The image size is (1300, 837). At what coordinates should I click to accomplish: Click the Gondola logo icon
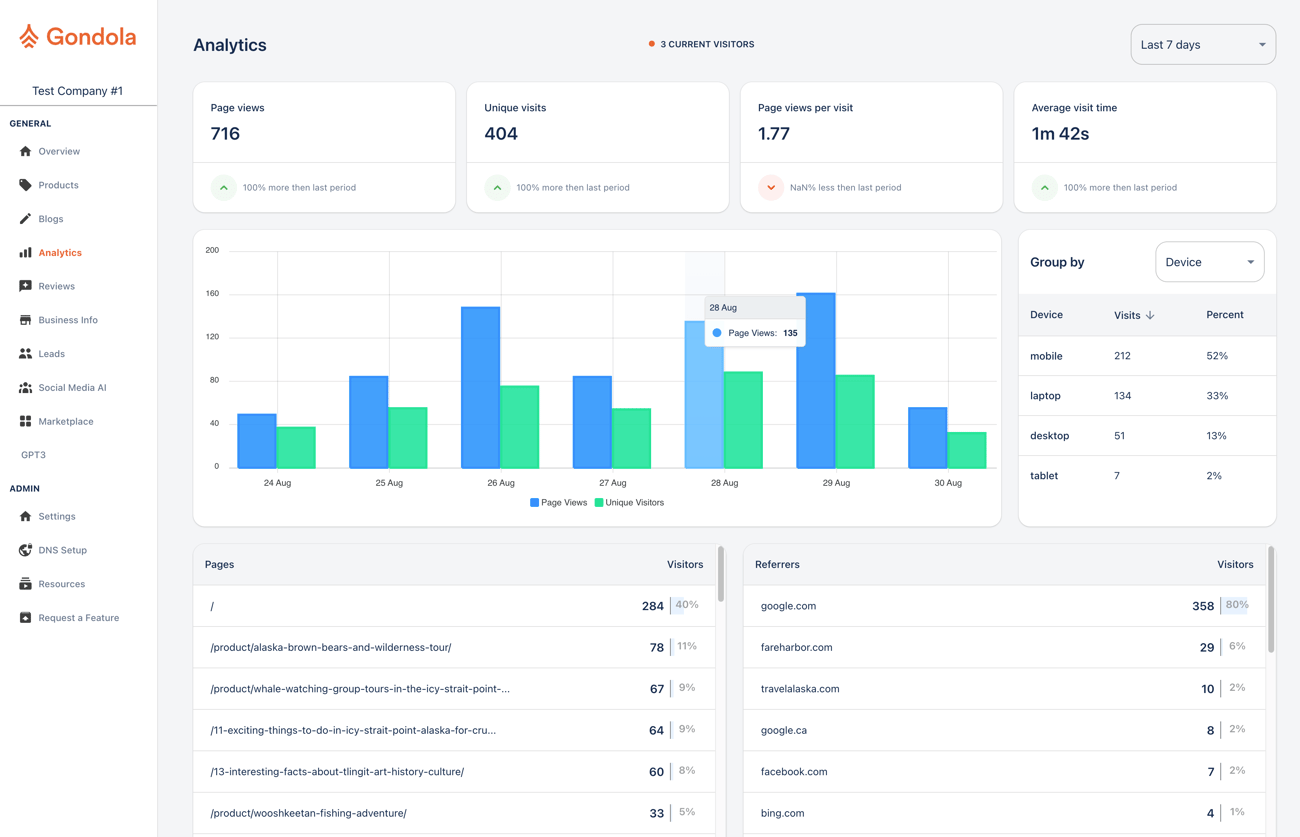29,37
